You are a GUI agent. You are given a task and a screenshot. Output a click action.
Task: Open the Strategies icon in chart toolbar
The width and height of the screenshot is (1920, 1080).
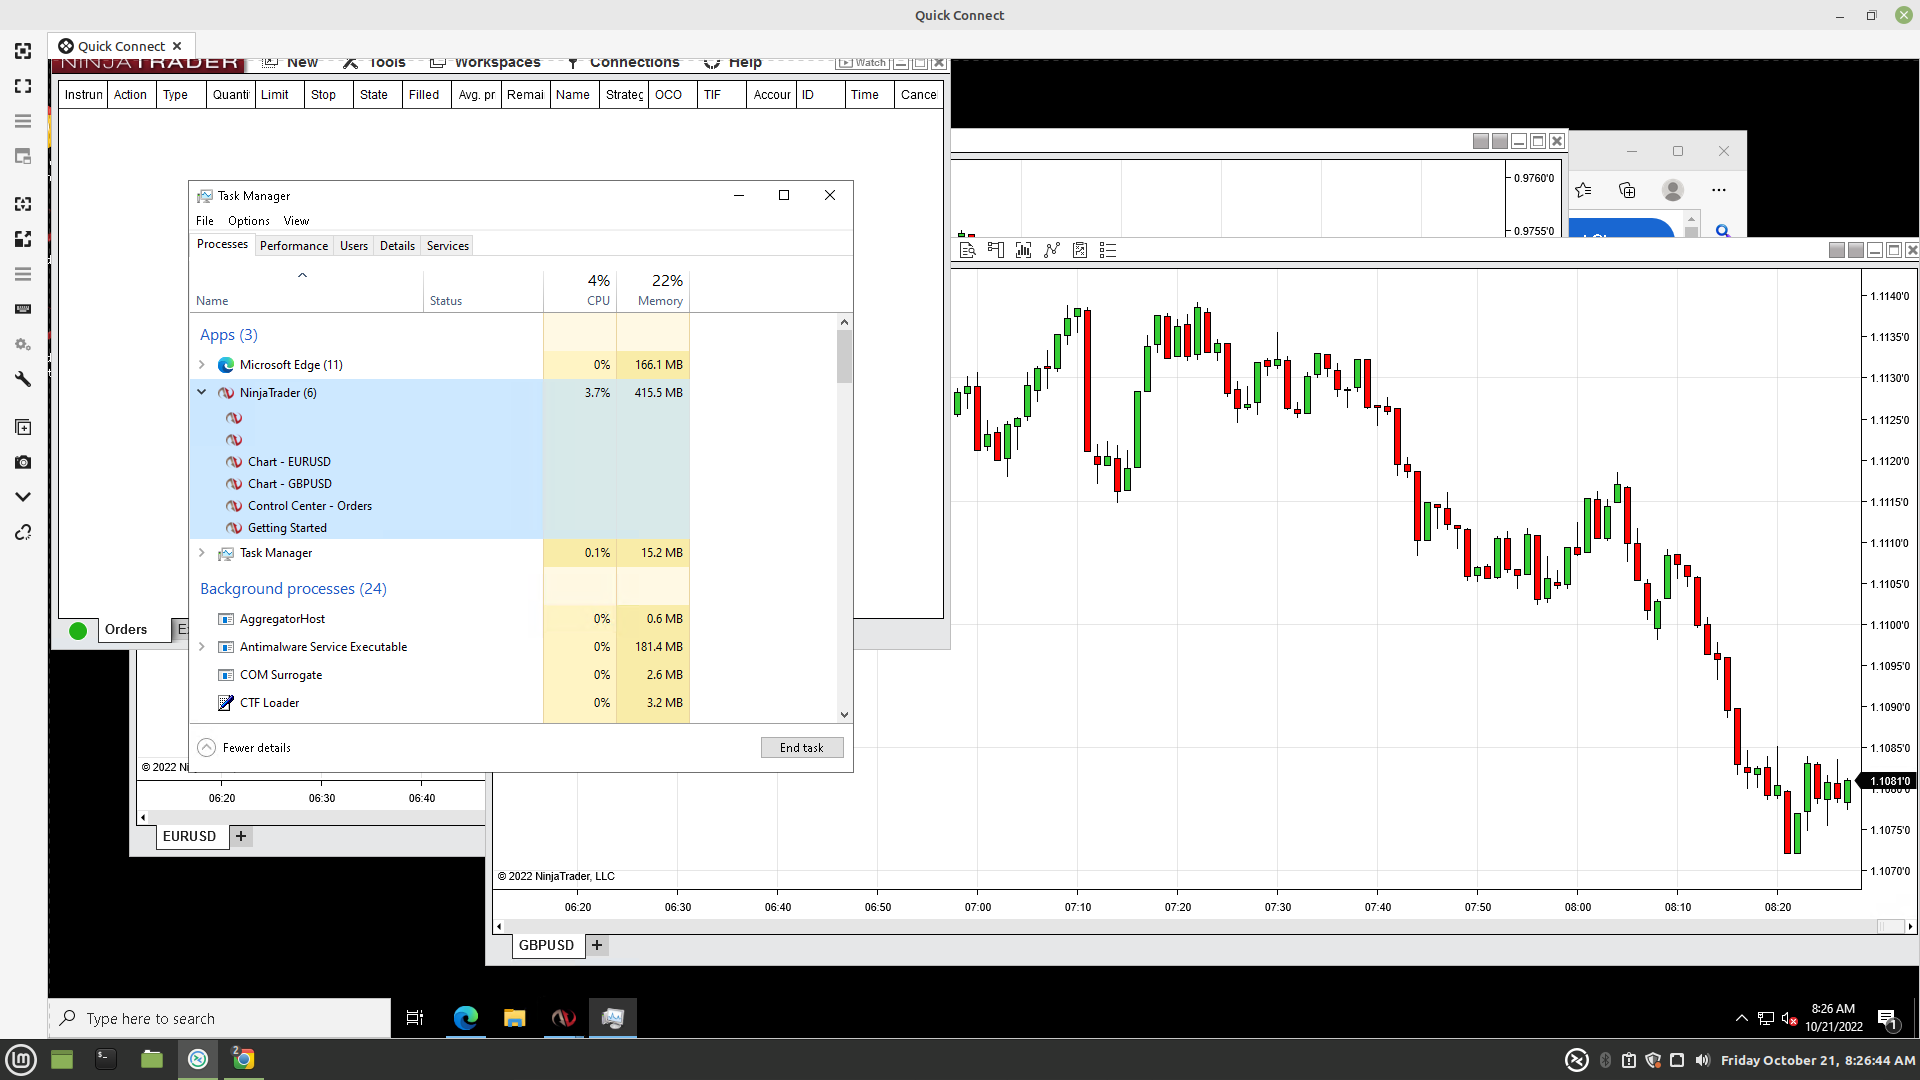tap(1080, 250)
